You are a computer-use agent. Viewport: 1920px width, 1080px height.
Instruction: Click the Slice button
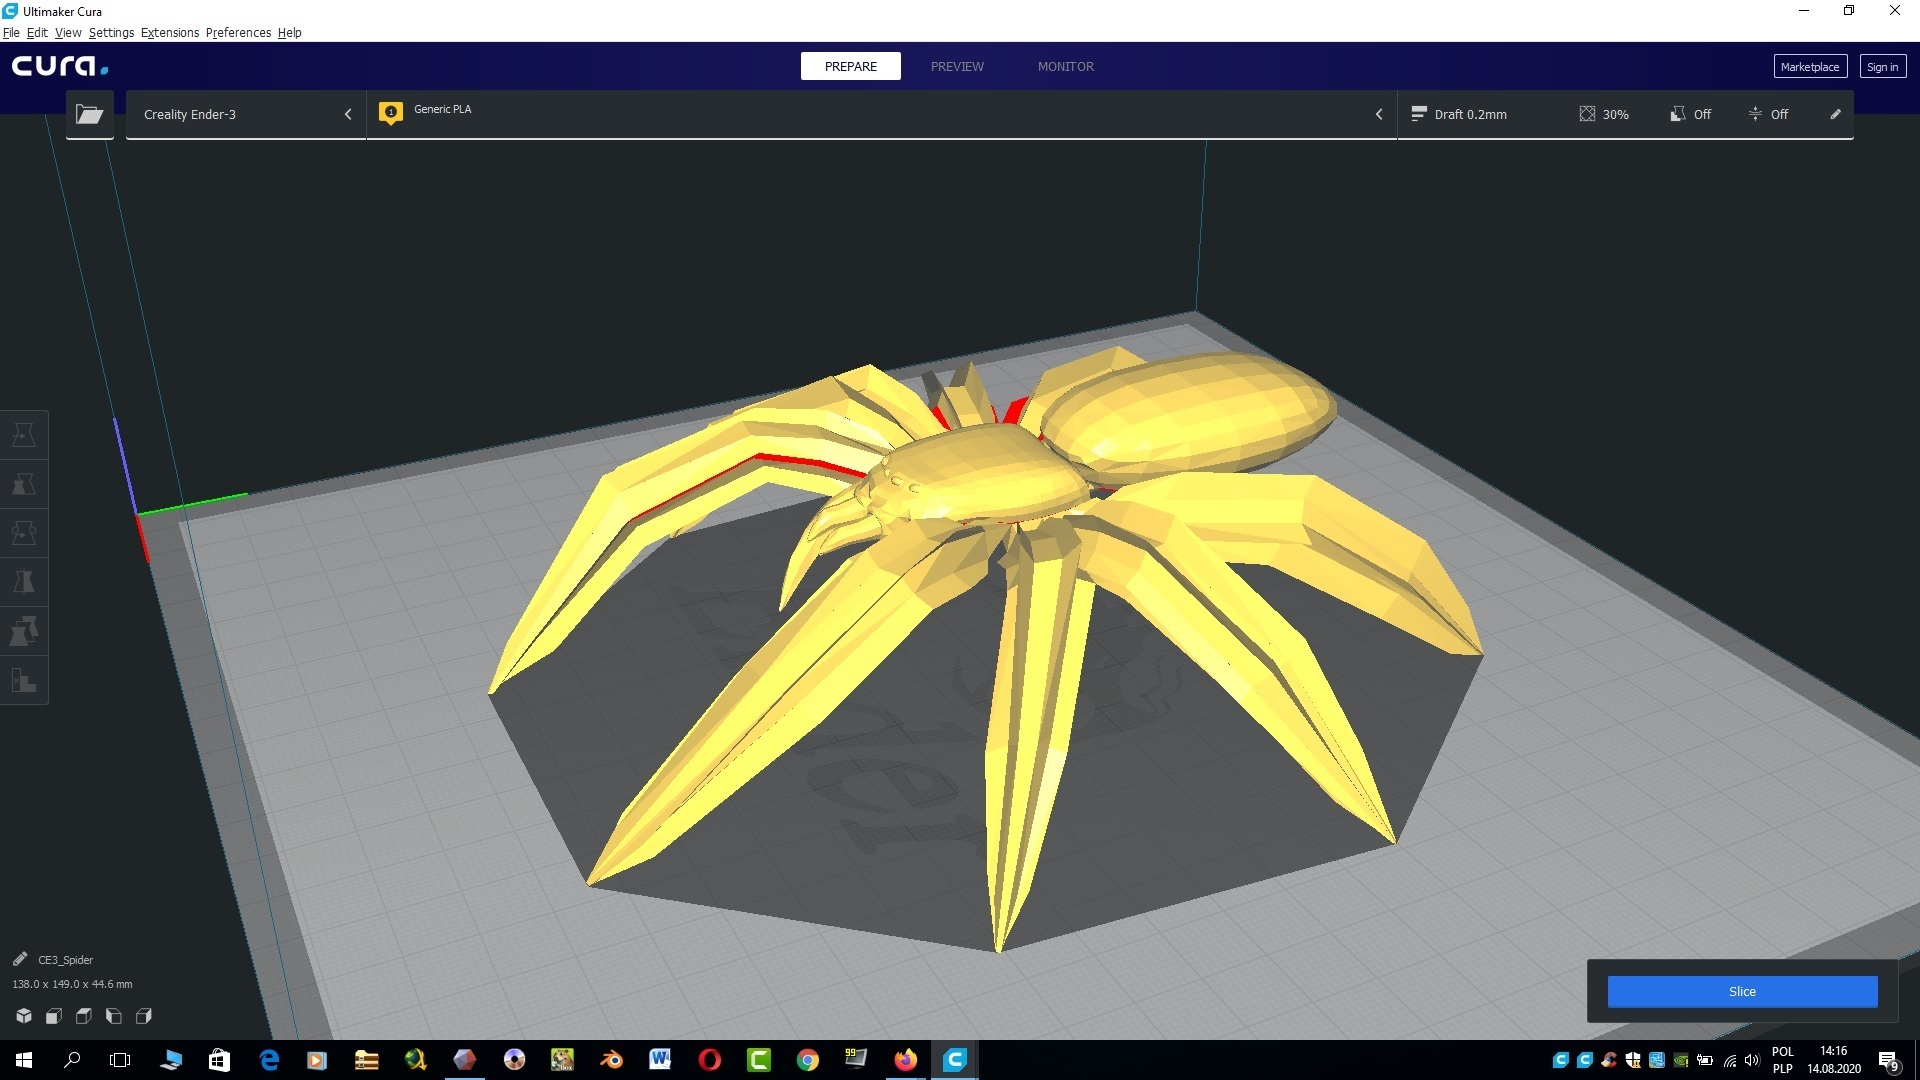coord(1741,991)
